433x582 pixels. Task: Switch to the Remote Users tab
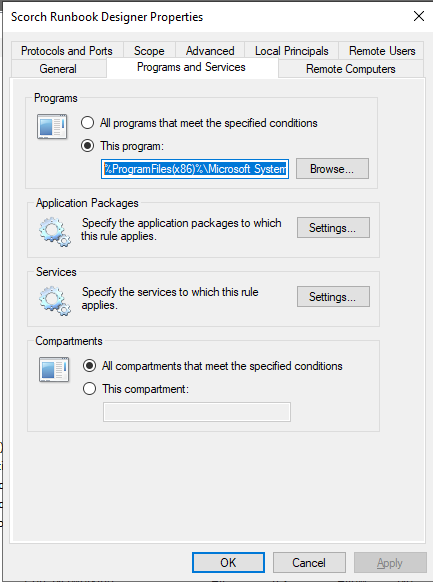point(382,50)
